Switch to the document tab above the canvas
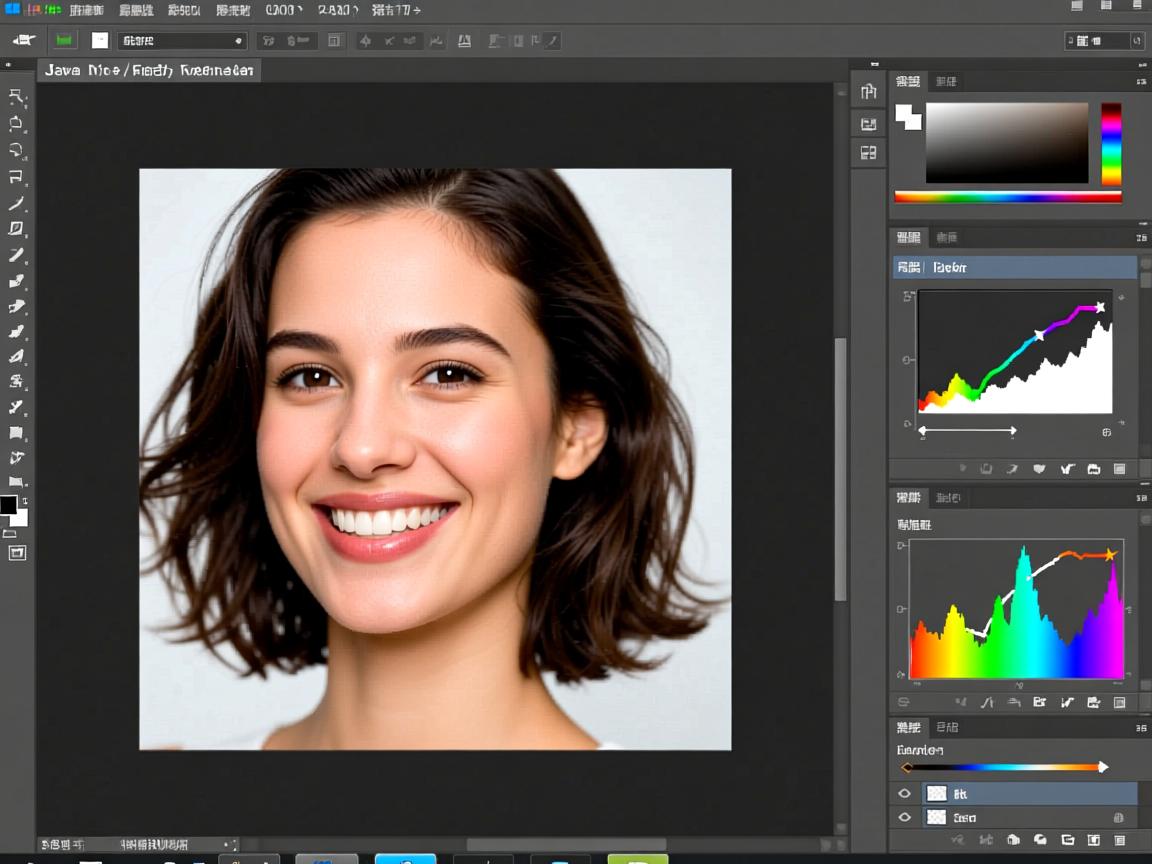The image size is (1152, 864). point(149,70)
